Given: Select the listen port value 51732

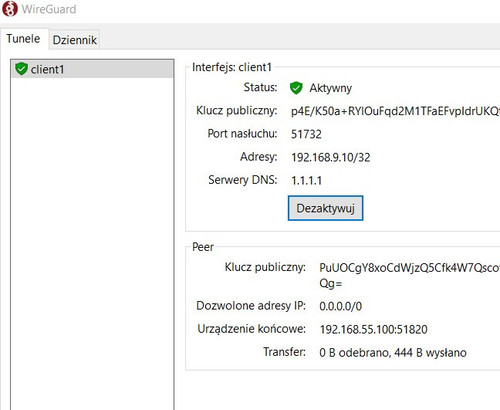Looking at the screenshot, I should (306, 134).
